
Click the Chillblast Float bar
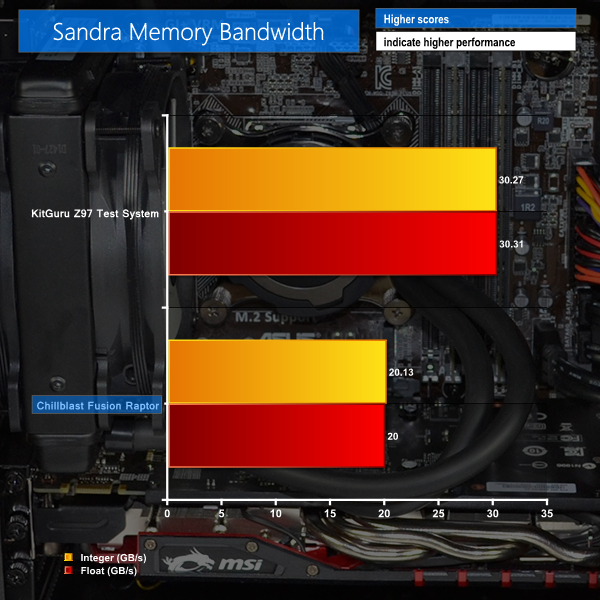[277, 436]
